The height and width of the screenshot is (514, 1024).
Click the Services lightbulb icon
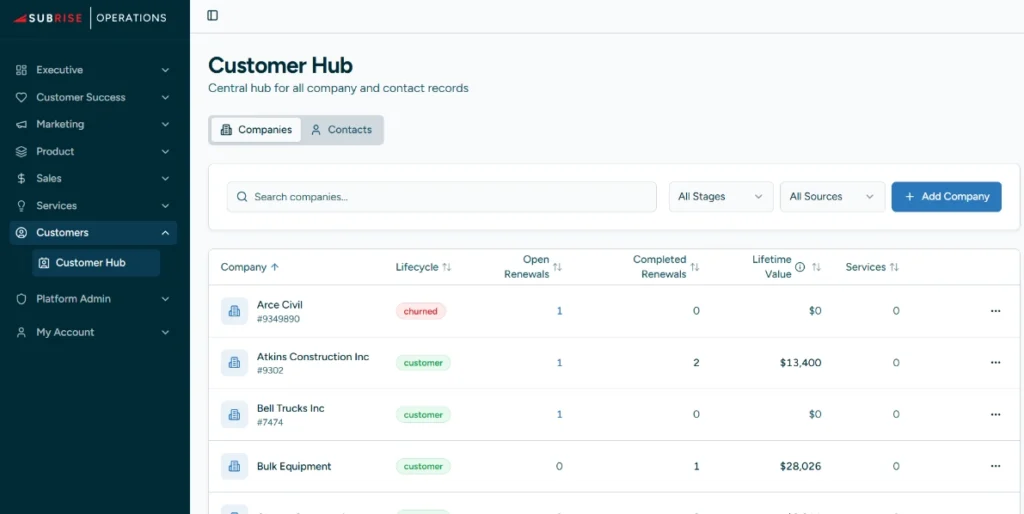tap(22, 206)
